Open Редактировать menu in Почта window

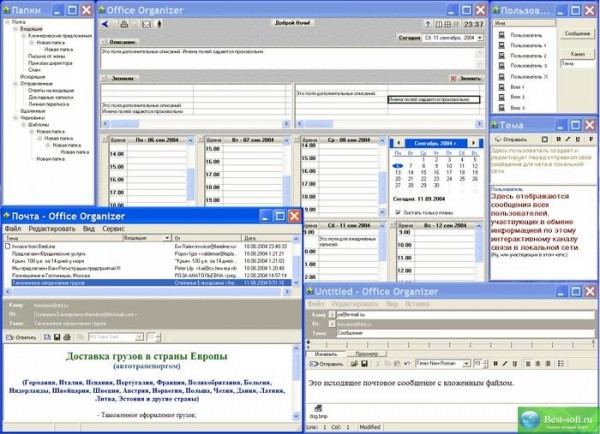coord(52,228)
